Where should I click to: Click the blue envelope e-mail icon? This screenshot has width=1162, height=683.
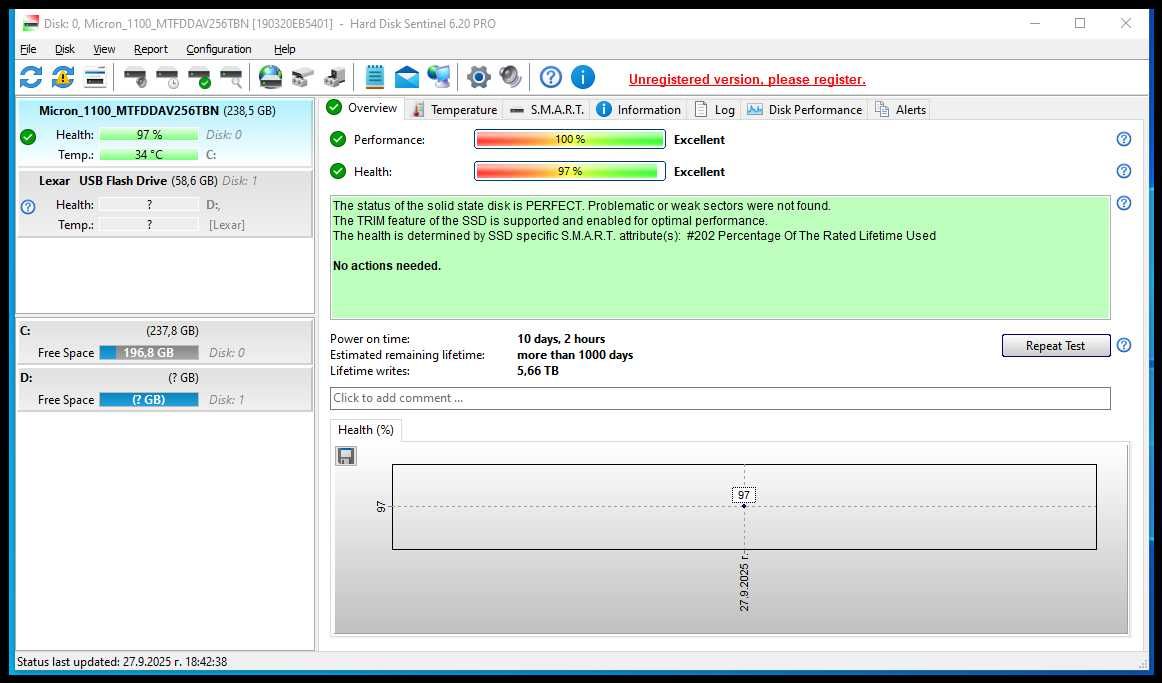click(407, 77)
